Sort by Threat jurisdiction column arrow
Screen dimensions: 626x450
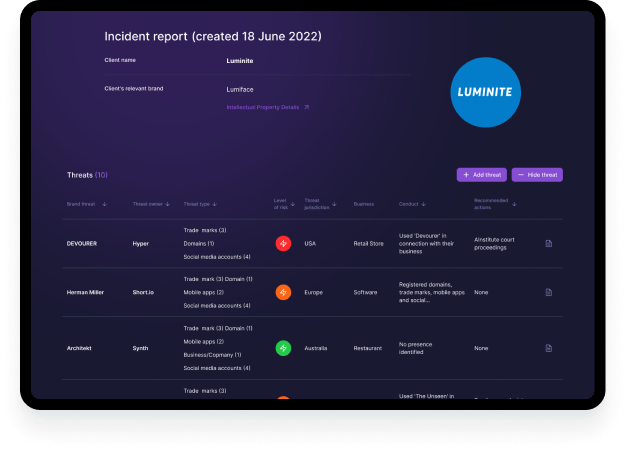(x=334, y=204)
